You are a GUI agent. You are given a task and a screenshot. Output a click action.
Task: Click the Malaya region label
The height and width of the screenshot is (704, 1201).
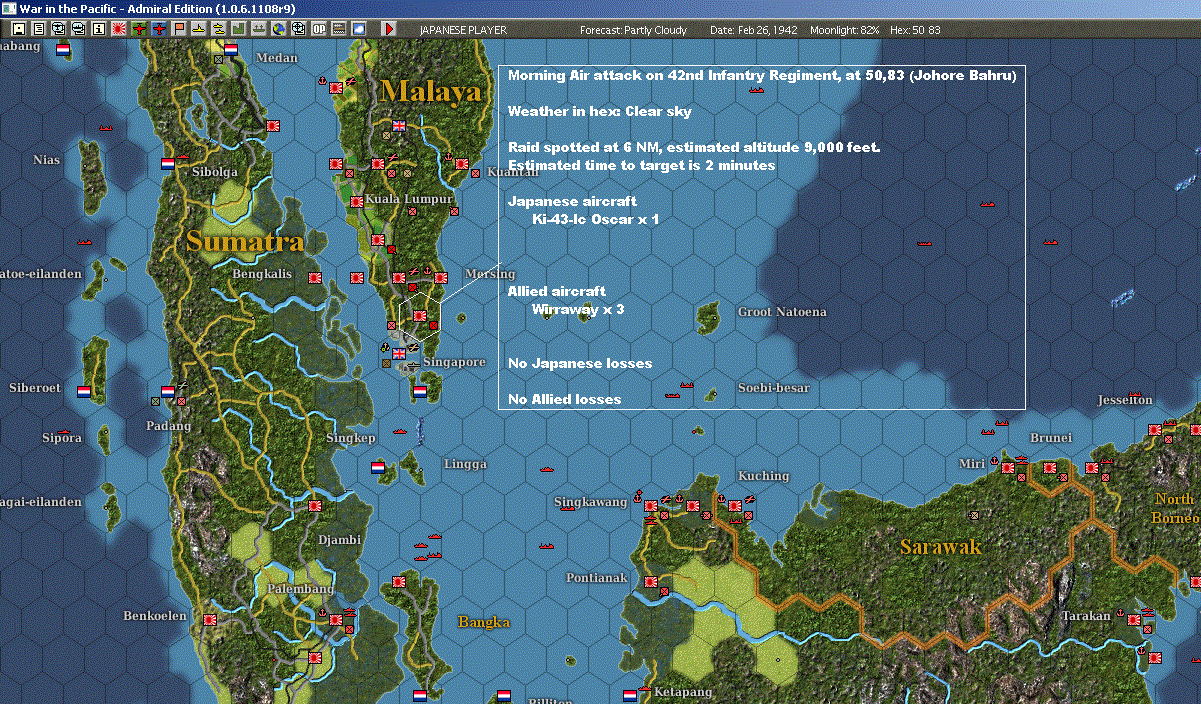tap(432, 92)
